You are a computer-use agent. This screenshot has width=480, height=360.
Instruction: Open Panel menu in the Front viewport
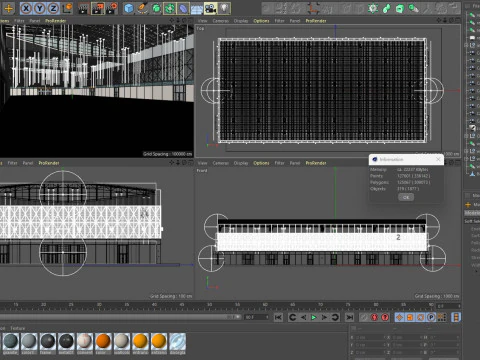tap(295, 163)
